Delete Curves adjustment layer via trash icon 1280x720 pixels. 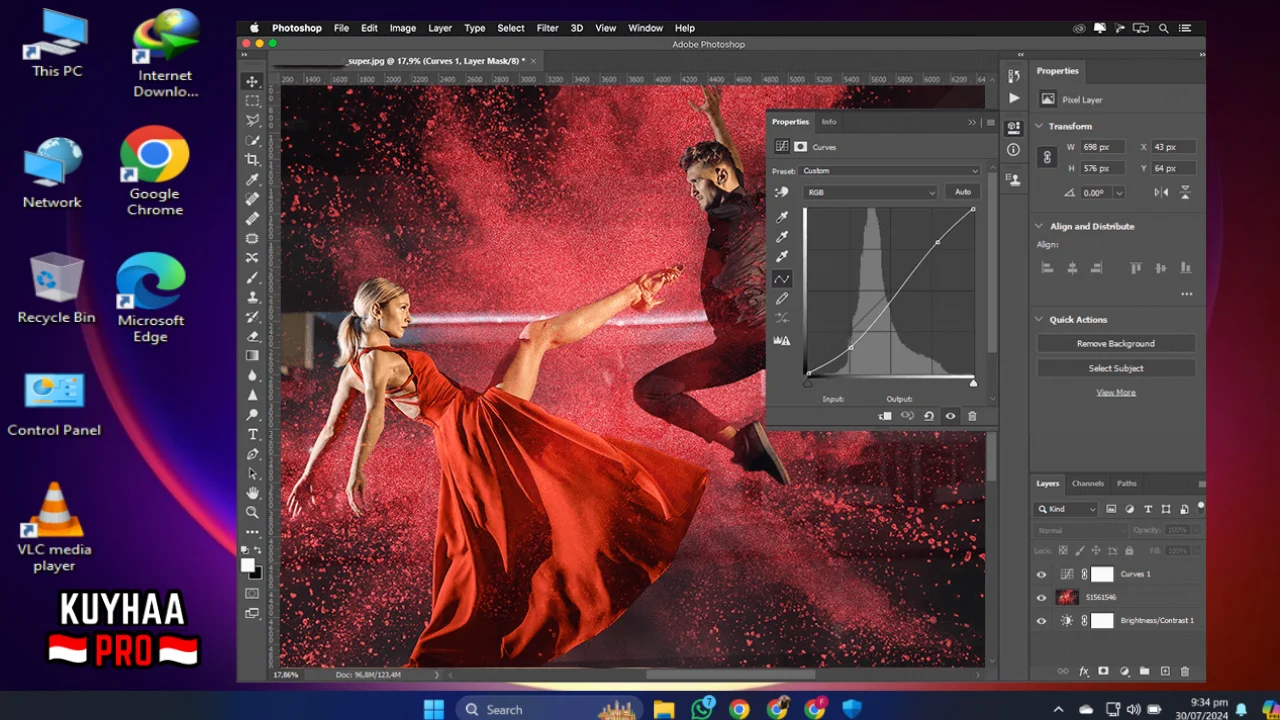[x=972, y=416]
